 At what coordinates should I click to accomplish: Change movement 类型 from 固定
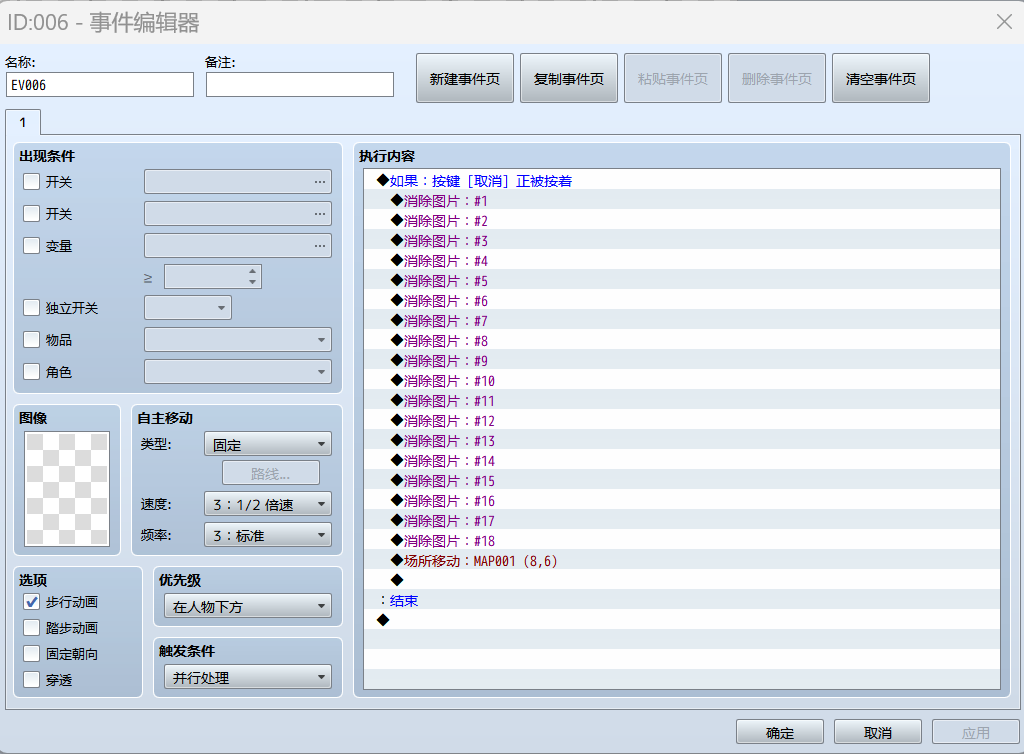coord(268,445)
